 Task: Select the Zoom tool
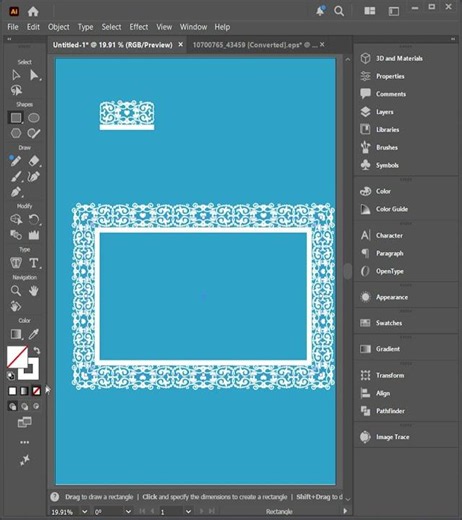16,291
